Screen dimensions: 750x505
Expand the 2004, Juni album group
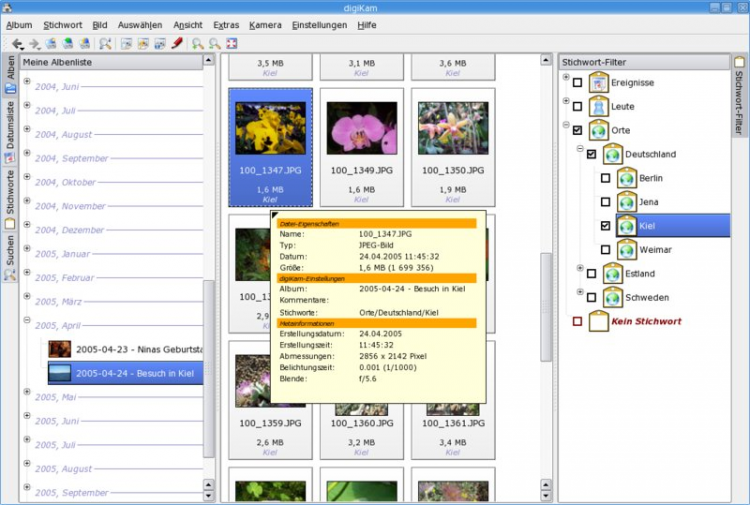(x=27, y=81)
